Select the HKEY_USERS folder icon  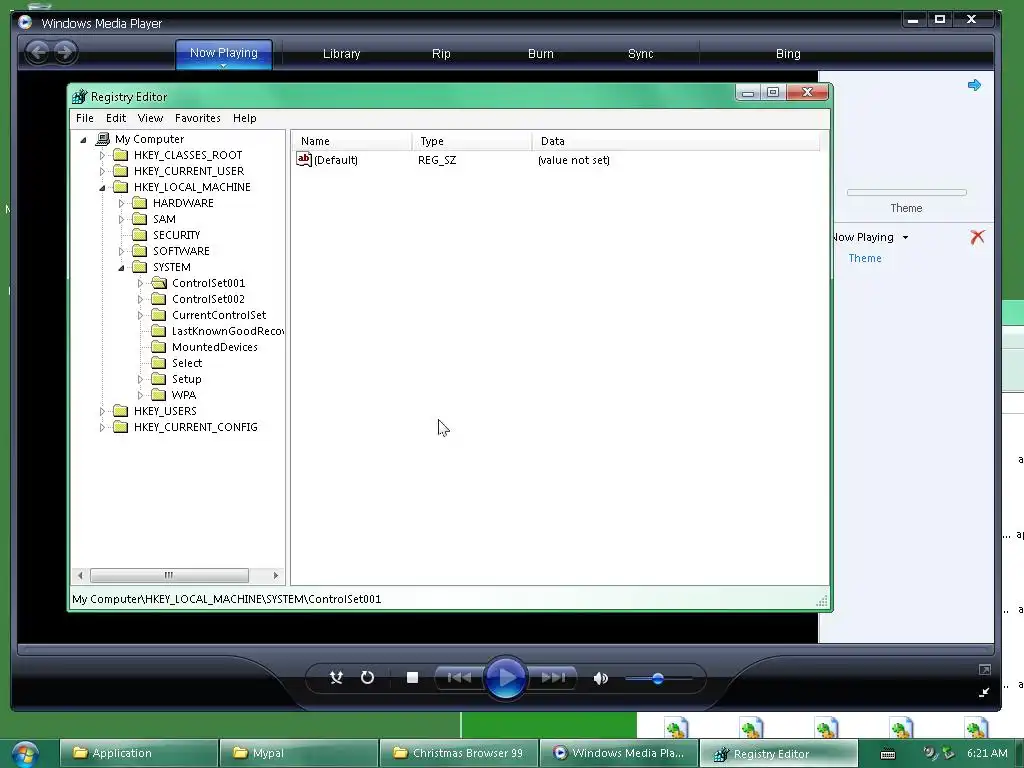pyautogui.click(x=120, y=411)
